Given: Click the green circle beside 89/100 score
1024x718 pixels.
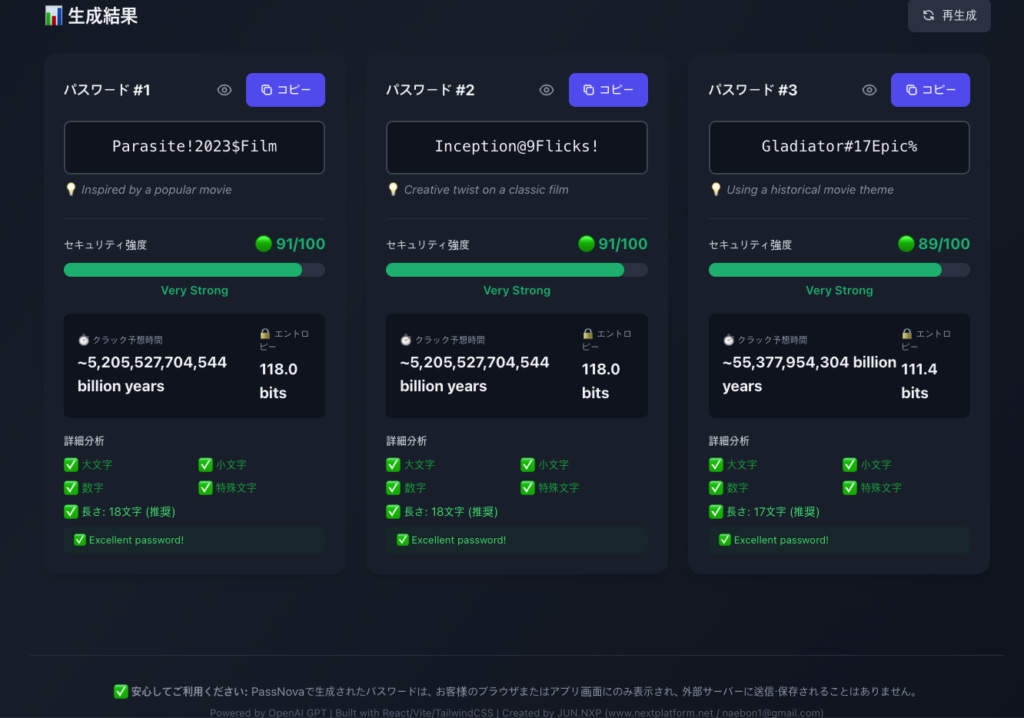Looking at the screenshot, I should click(906, 244).
